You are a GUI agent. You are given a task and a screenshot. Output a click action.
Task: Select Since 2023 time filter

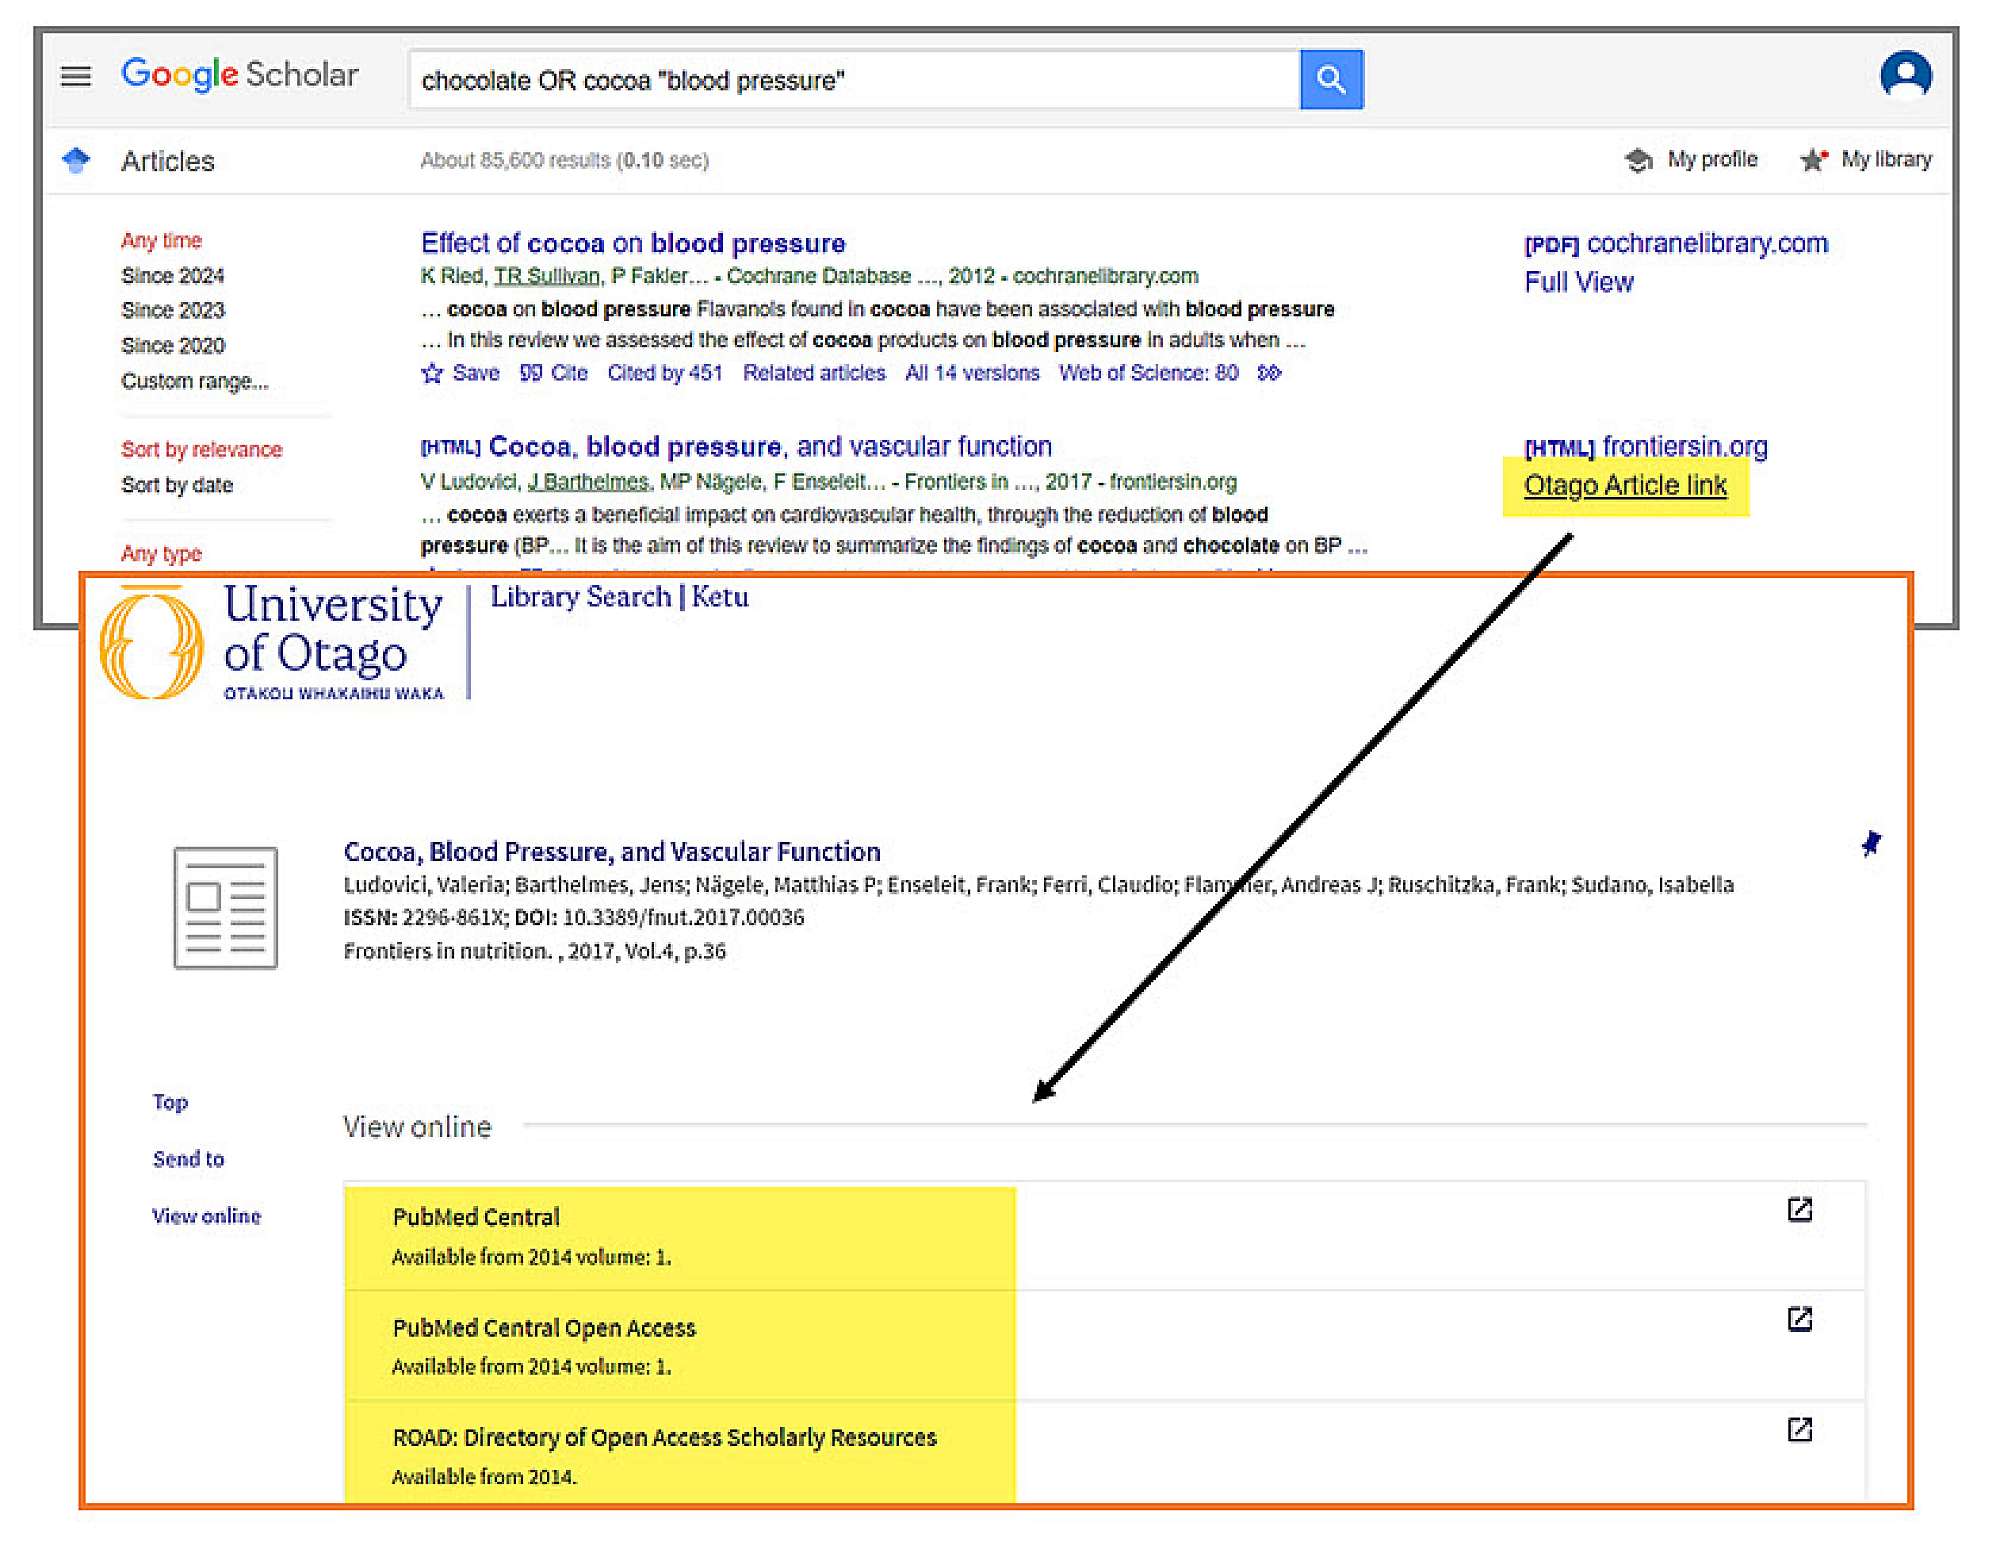(173, 310)
